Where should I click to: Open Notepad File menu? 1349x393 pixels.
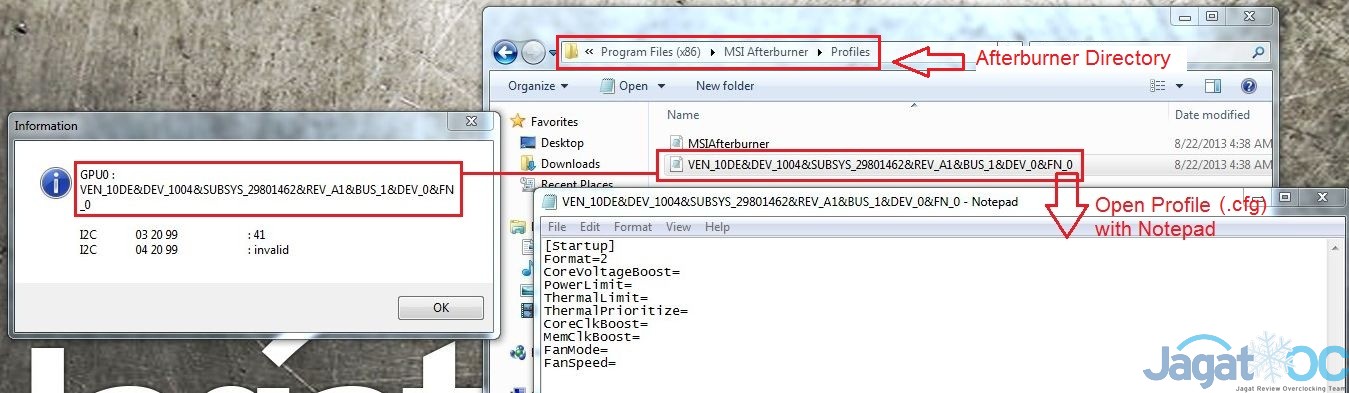pos(557,227)
